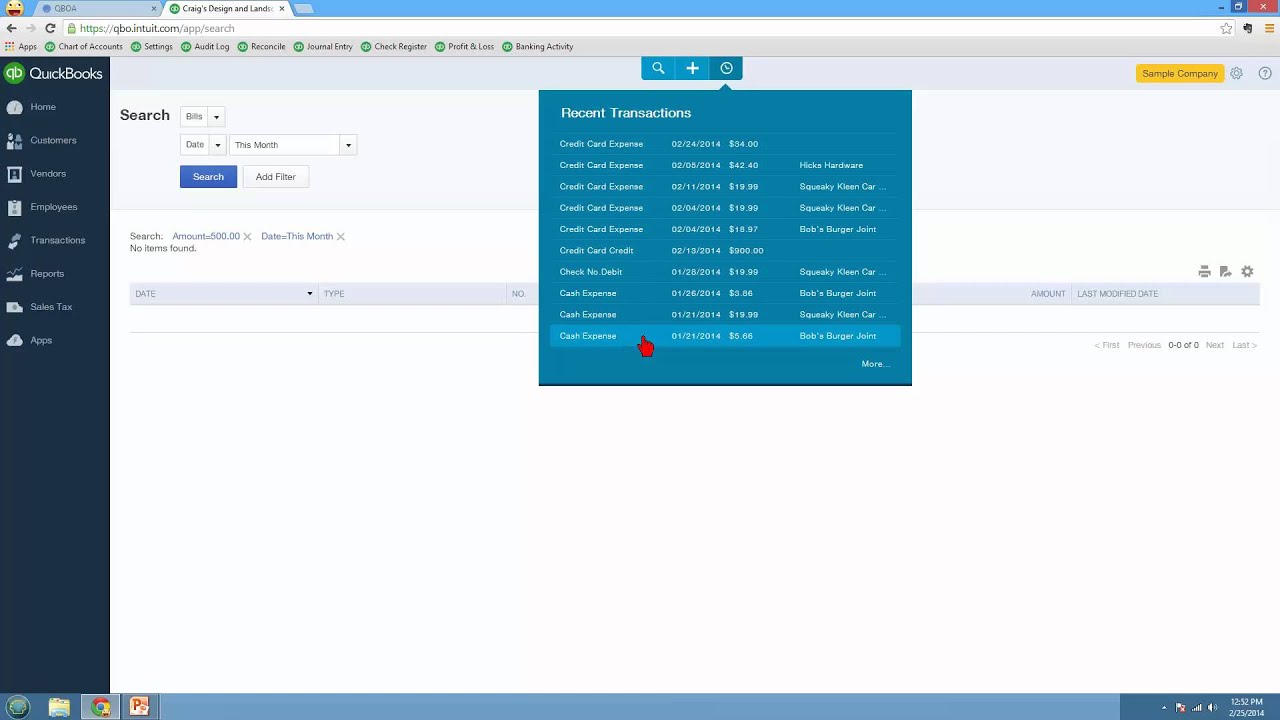Click the print icon above the results table

point(1204,272)
